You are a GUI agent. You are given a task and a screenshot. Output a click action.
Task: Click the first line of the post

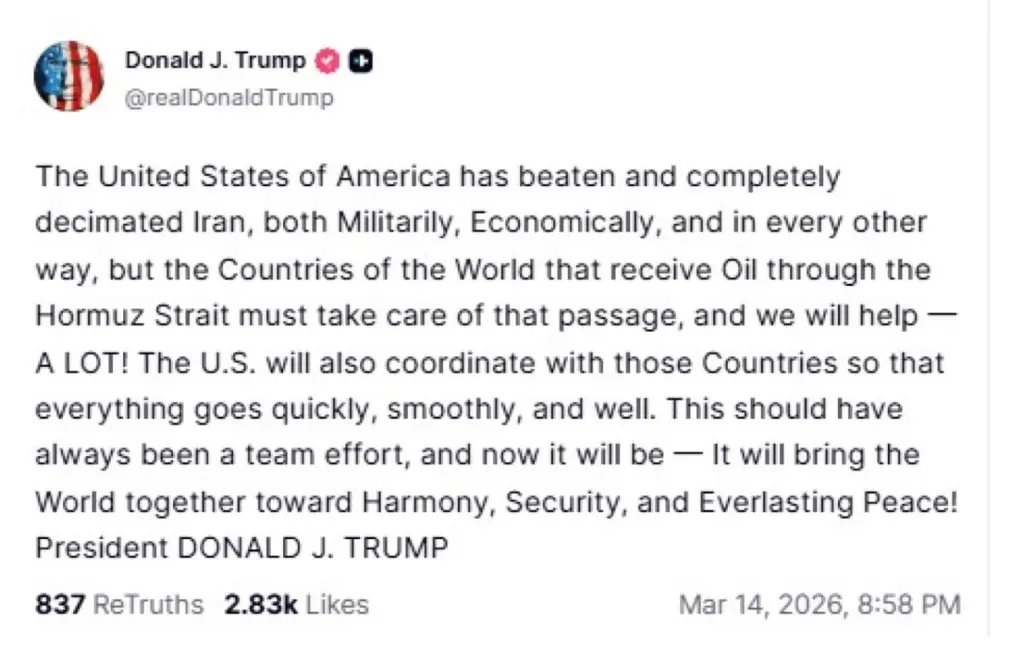click(438, 177)
